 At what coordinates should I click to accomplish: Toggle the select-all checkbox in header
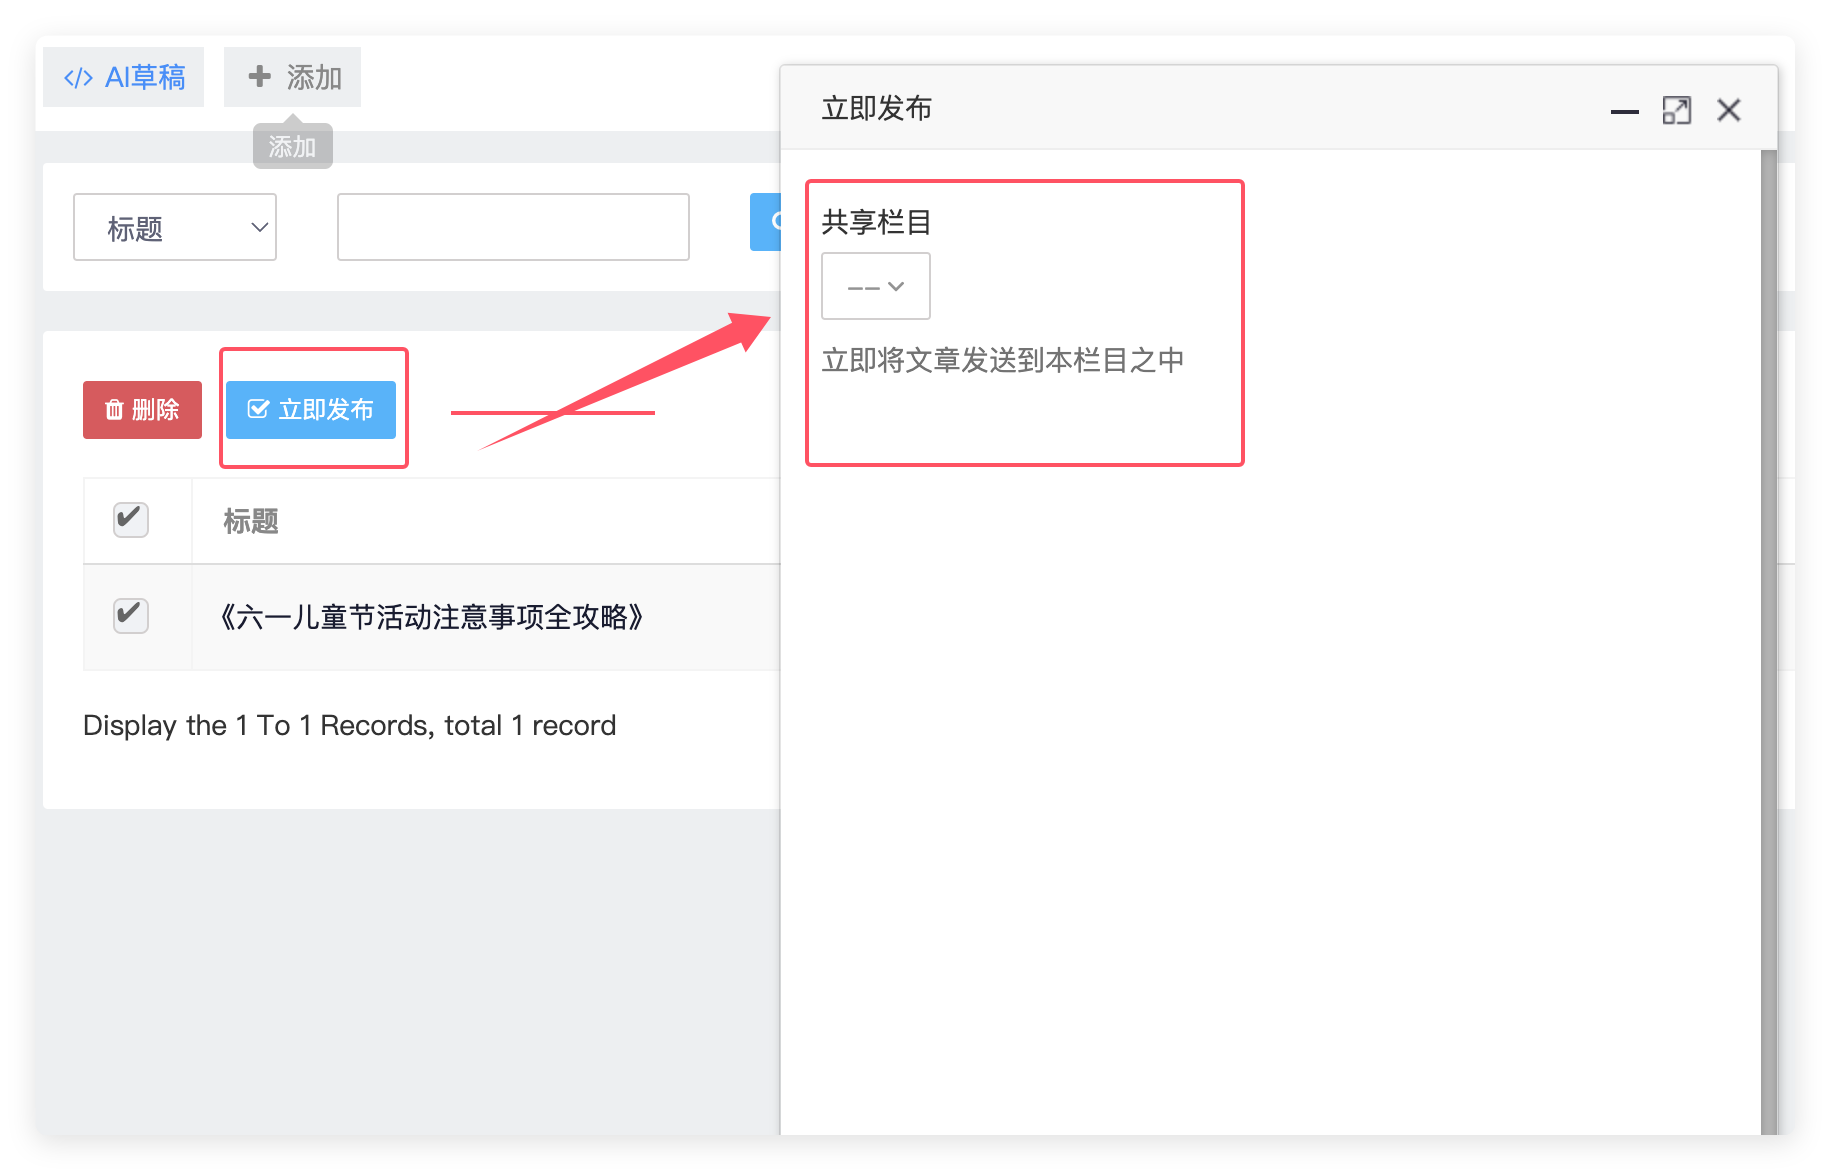[131, 520]
